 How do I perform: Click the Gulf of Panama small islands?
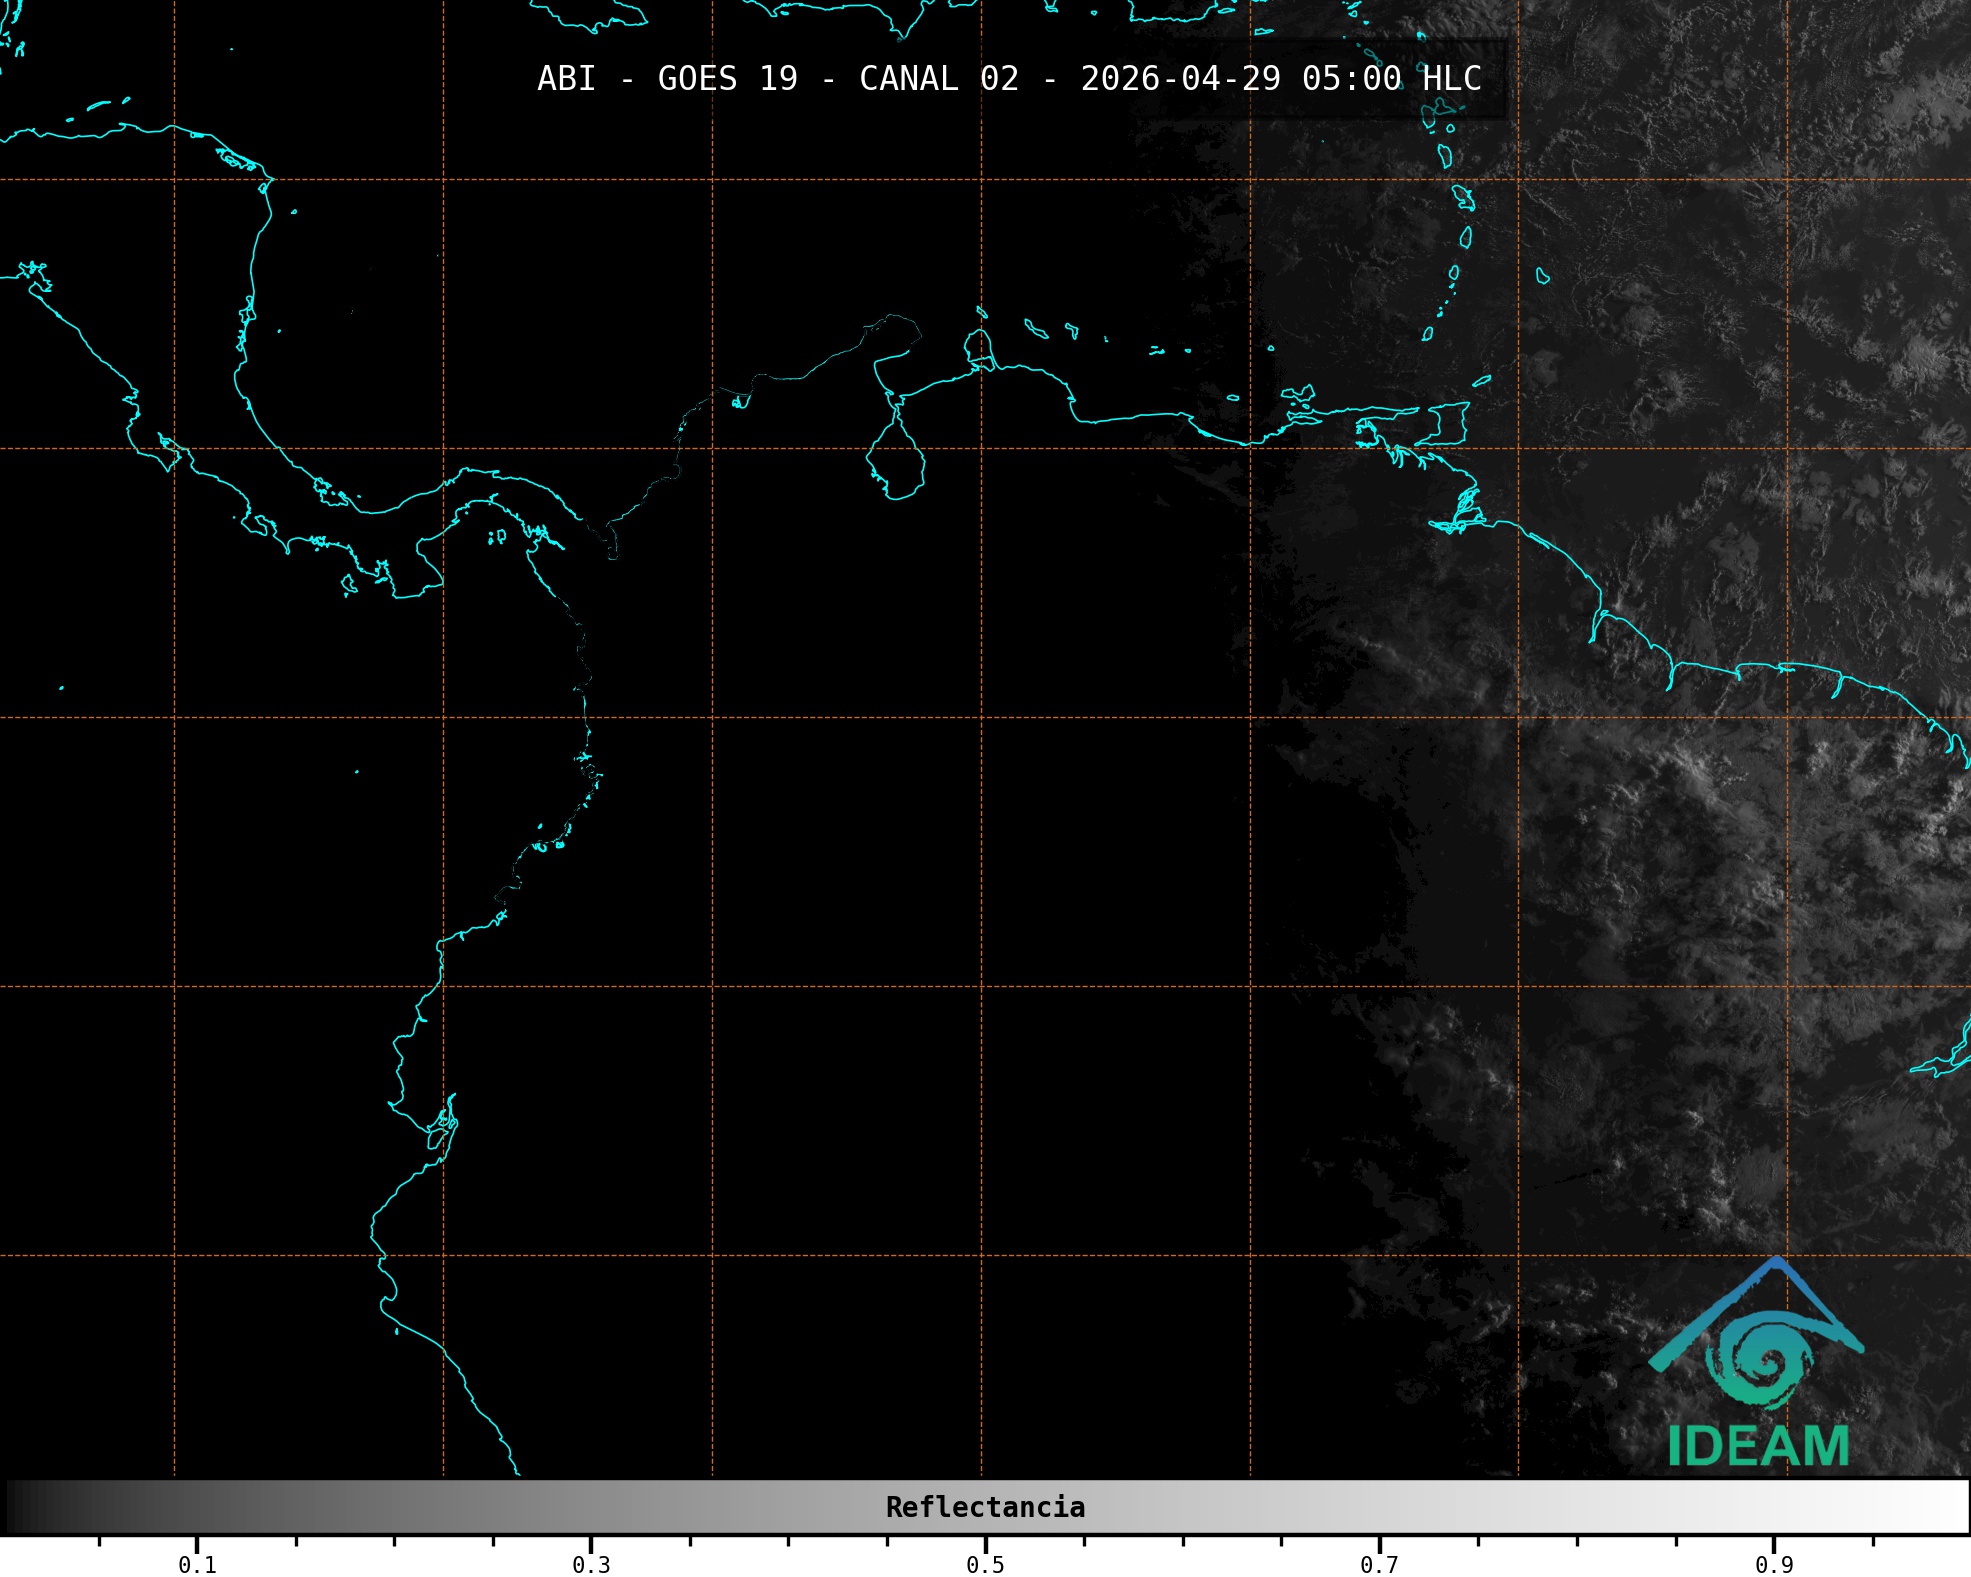(497, 537)
